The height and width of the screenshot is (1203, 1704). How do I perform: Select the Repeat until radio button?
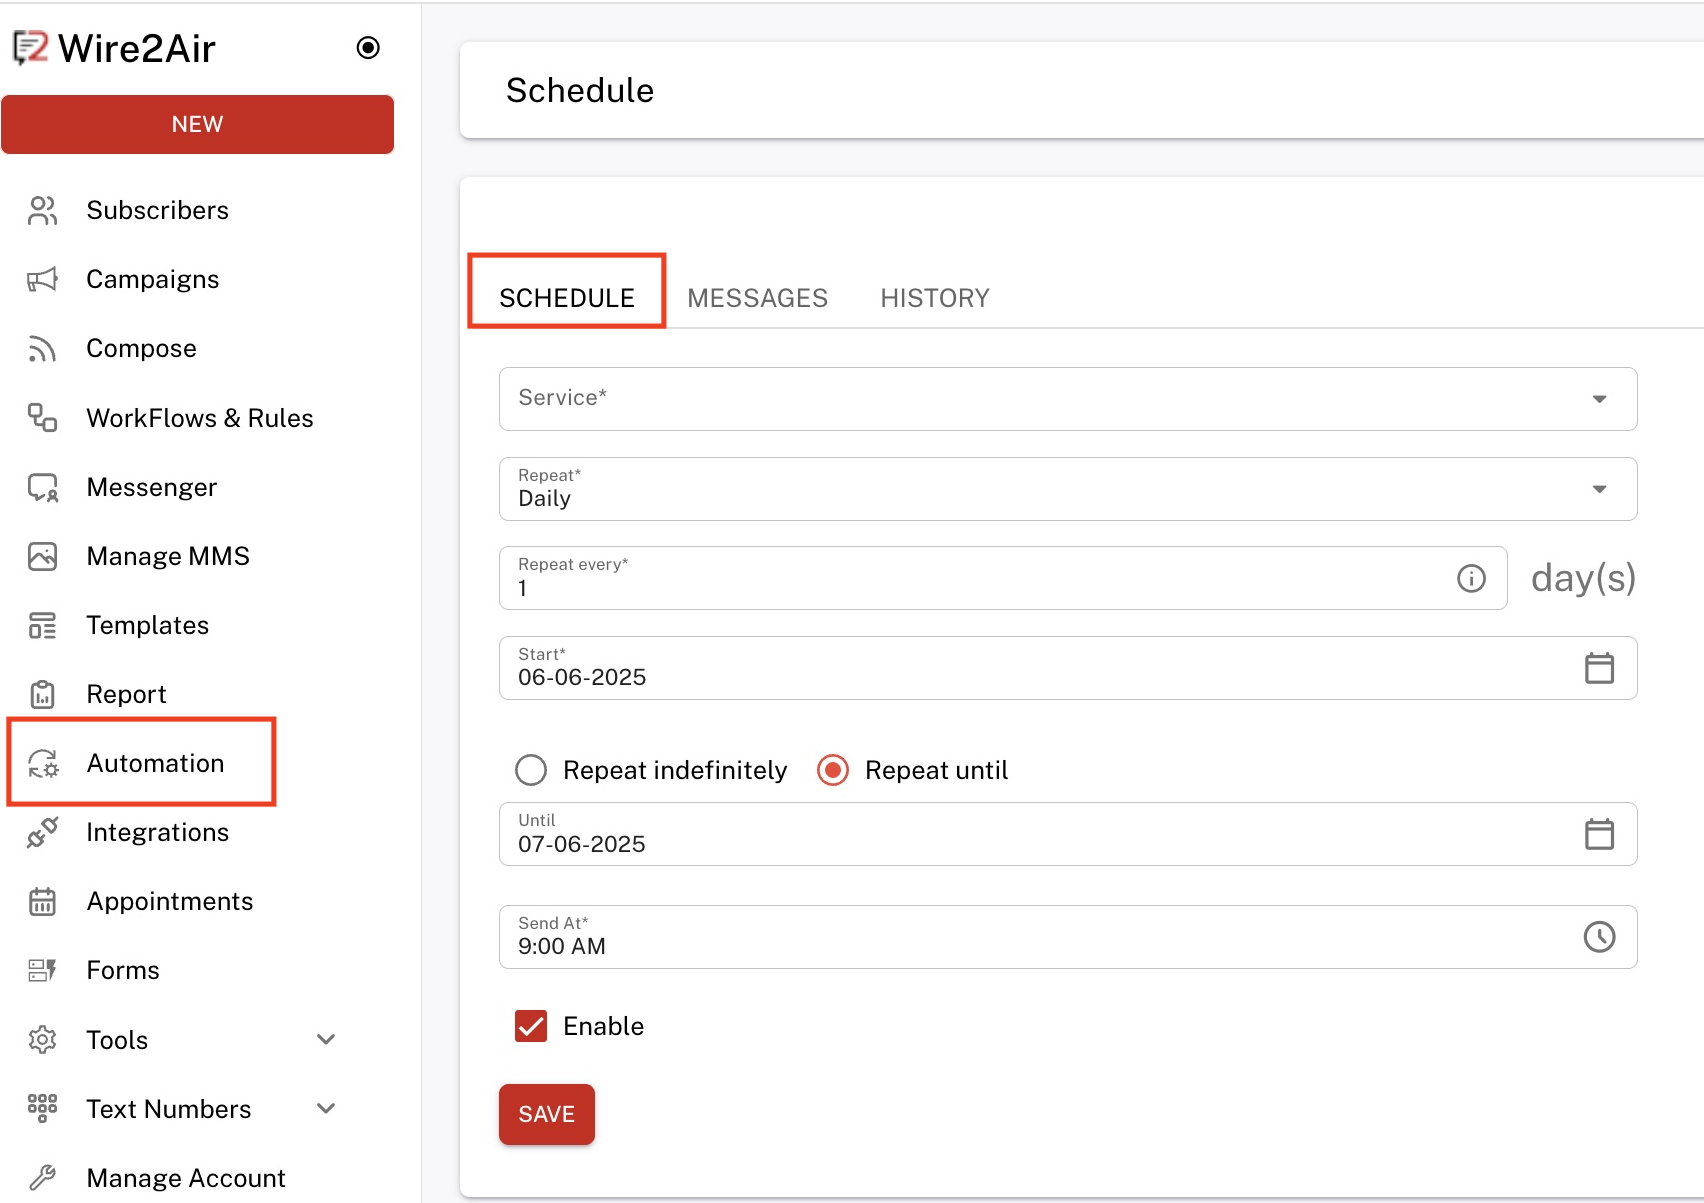click(x=833, y=770)
